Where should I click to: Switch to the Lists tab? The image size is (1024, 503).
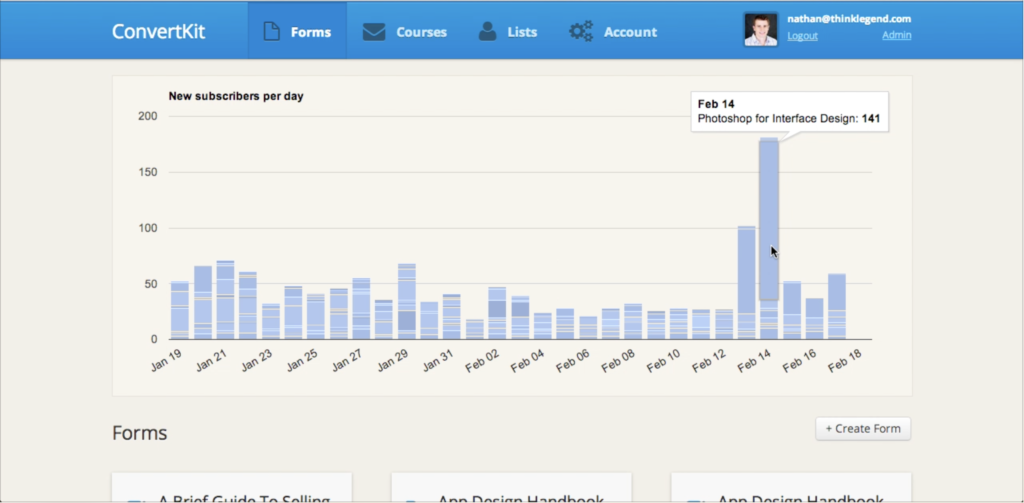point(521,31)
